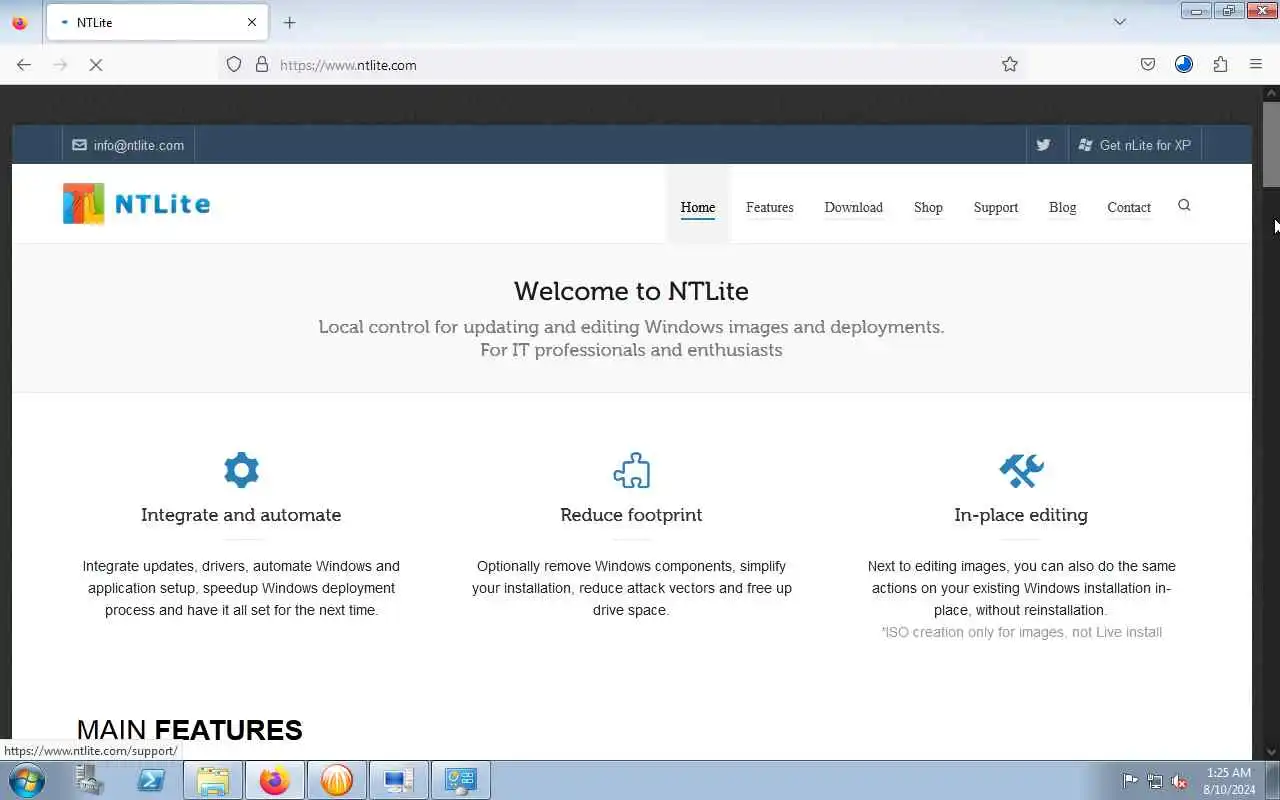Click the info@ntlite.com email link
The image size is (1280, 800).
(x=128, y=145)
